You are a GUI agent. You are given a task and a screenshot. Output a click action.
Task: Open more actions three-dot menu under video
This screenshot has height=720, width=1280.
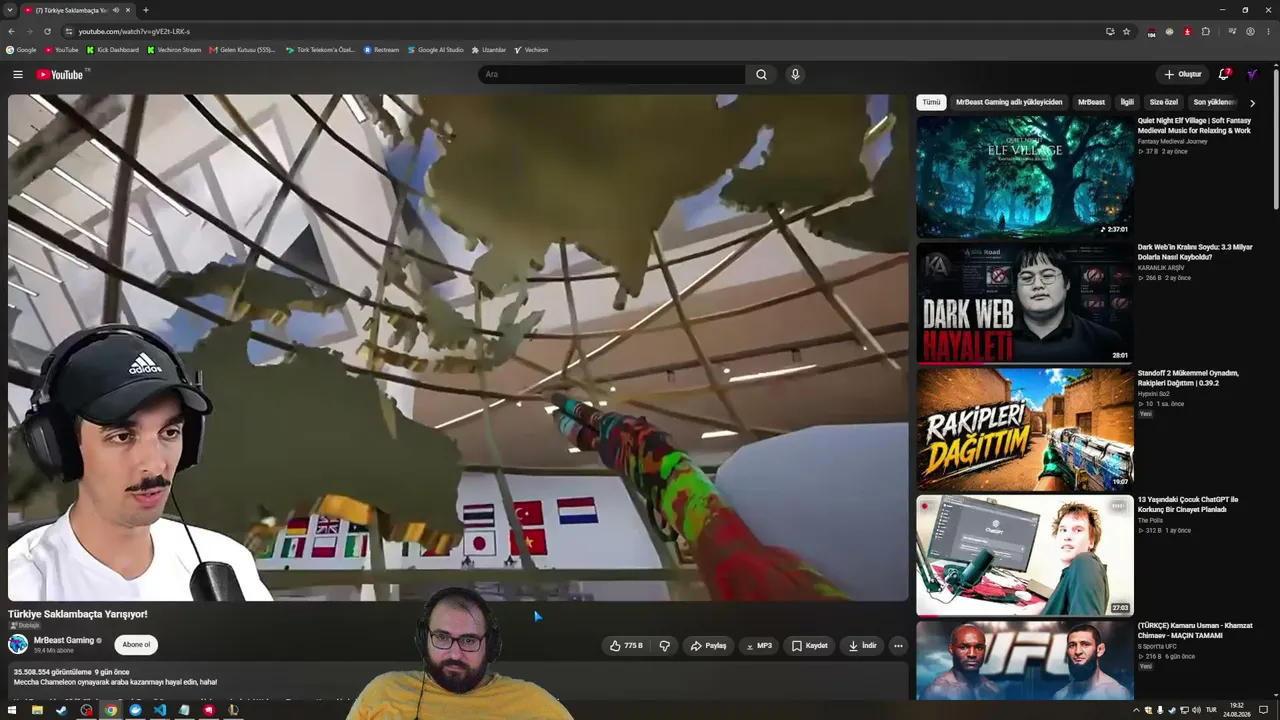(x=898, y=646)
